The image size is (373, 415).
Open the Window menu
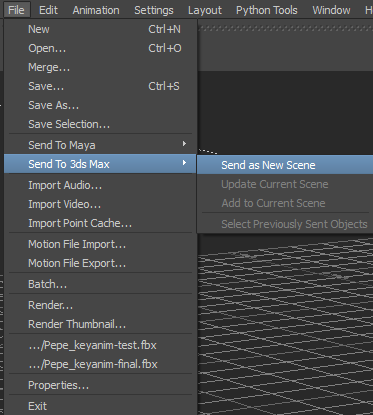tap(331, 10)
